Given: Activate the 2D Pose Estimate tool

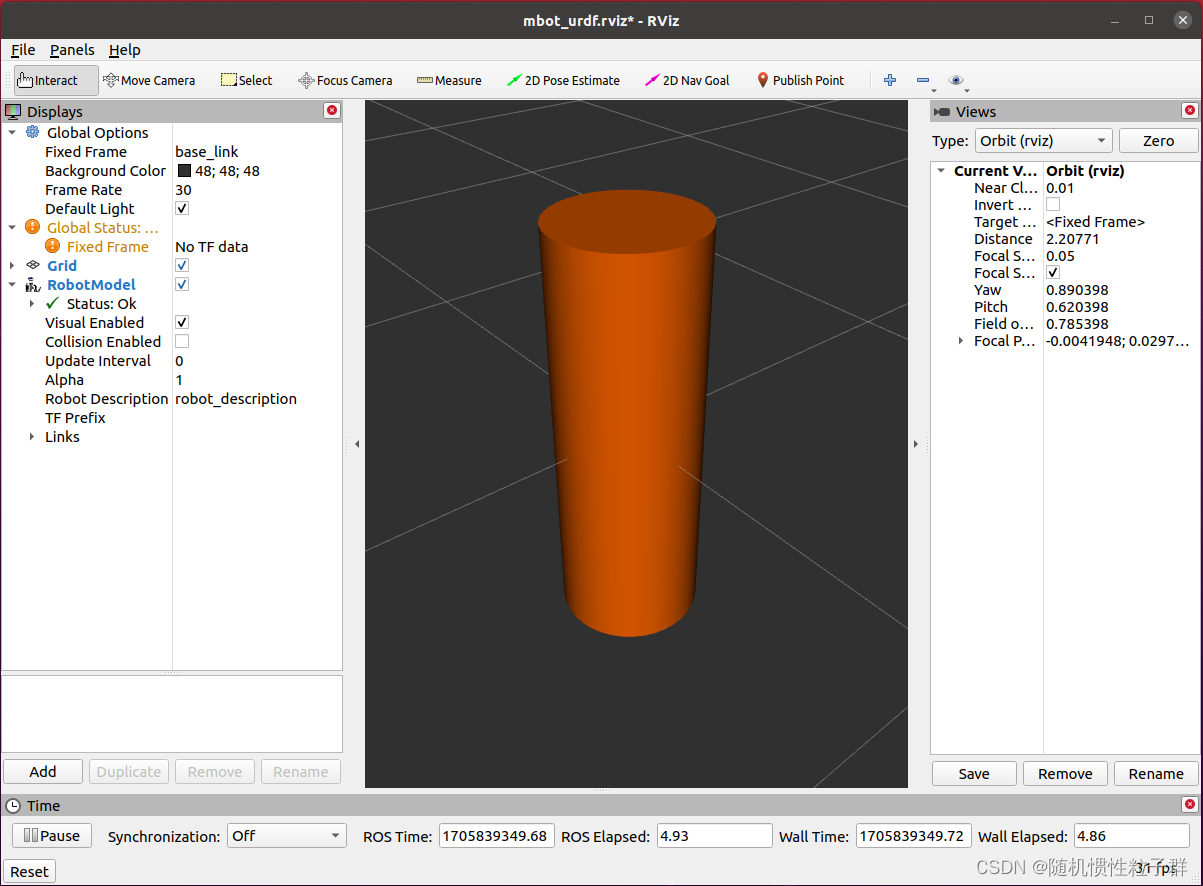Looking at the screenshot, I should (x=563, y=80).
